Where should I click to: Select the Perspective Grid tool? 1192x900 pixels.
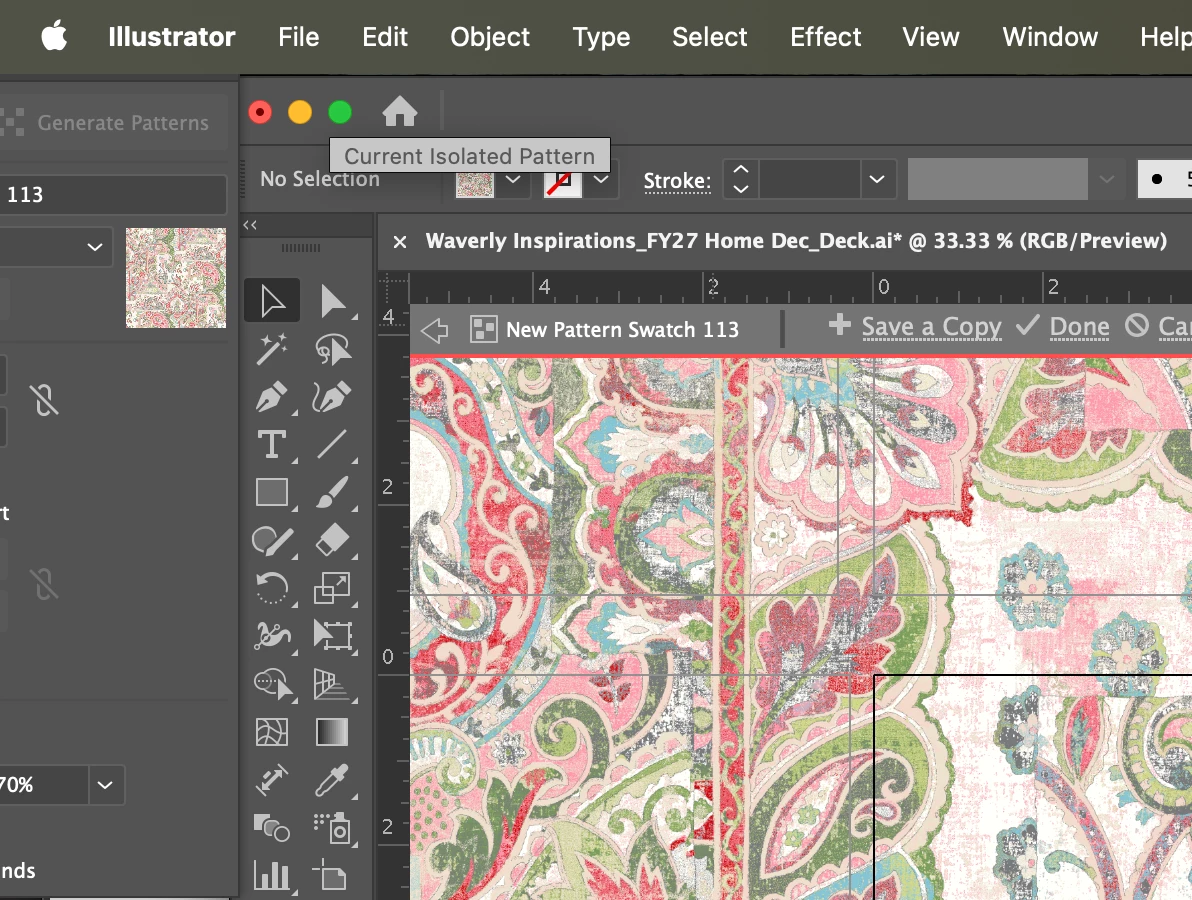[x=332, y=684]
